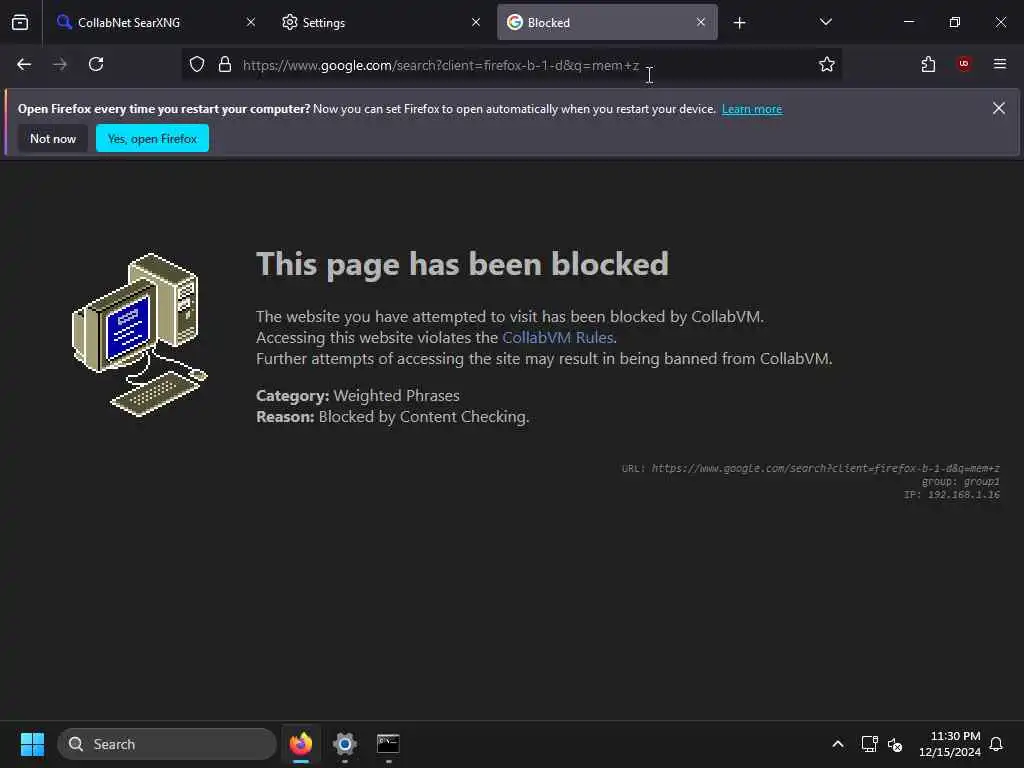Viewport: 1024px width, 768px height.
Task: Close the Blocked tab
Action: click(x=701, y=23)
